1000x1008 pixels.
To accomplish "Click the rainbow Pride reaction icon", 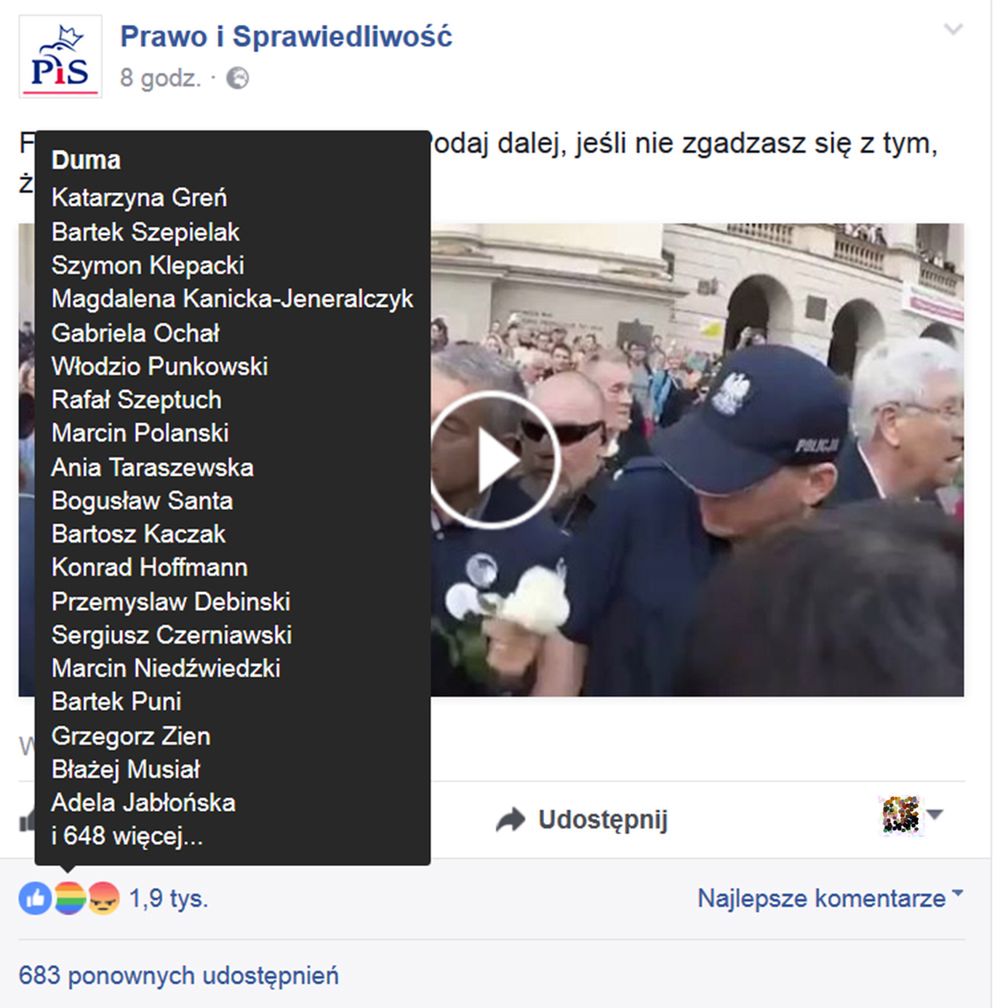I will coord(69,898).
